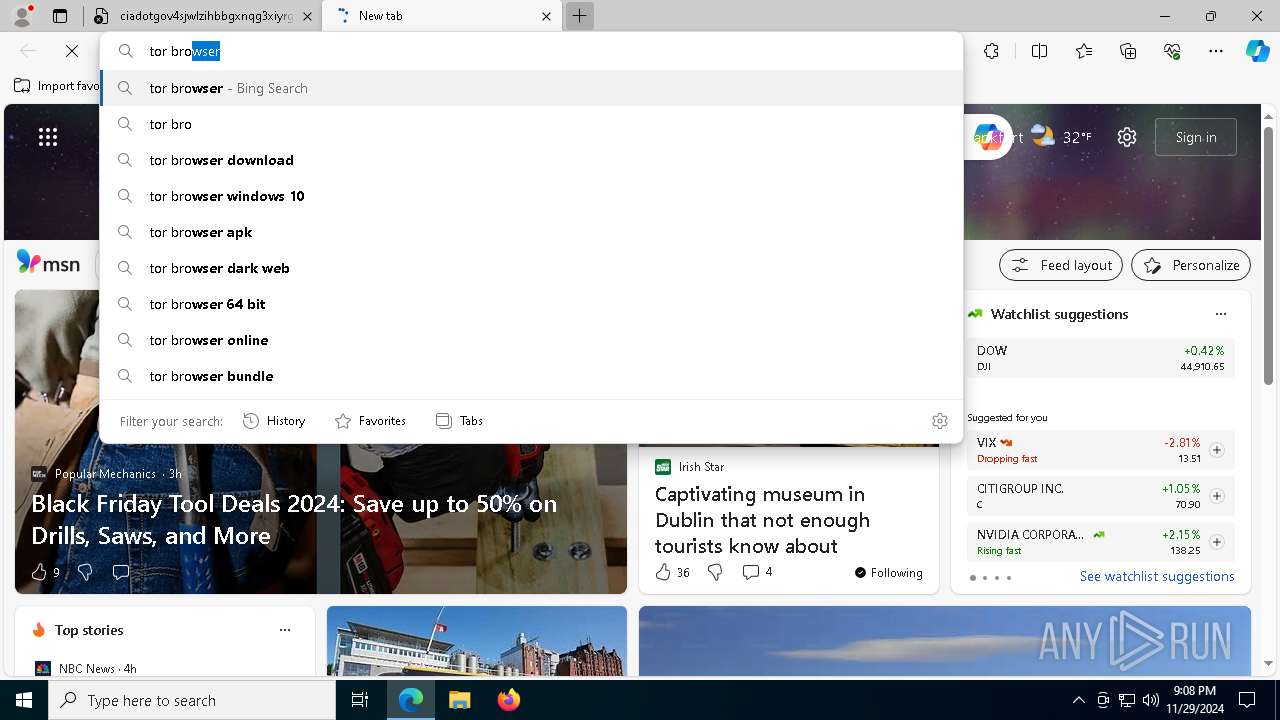
Task: Open search suggestion settings gear
Action: point(939,421)
